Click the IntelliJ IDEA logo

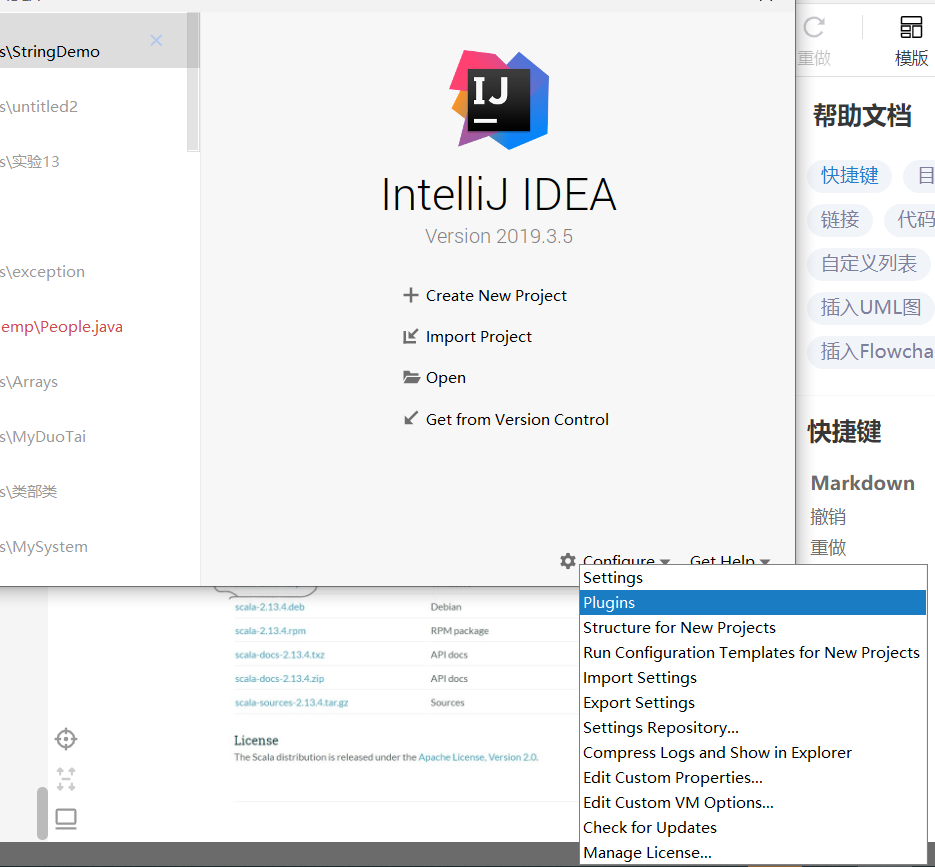pos(499,100)
